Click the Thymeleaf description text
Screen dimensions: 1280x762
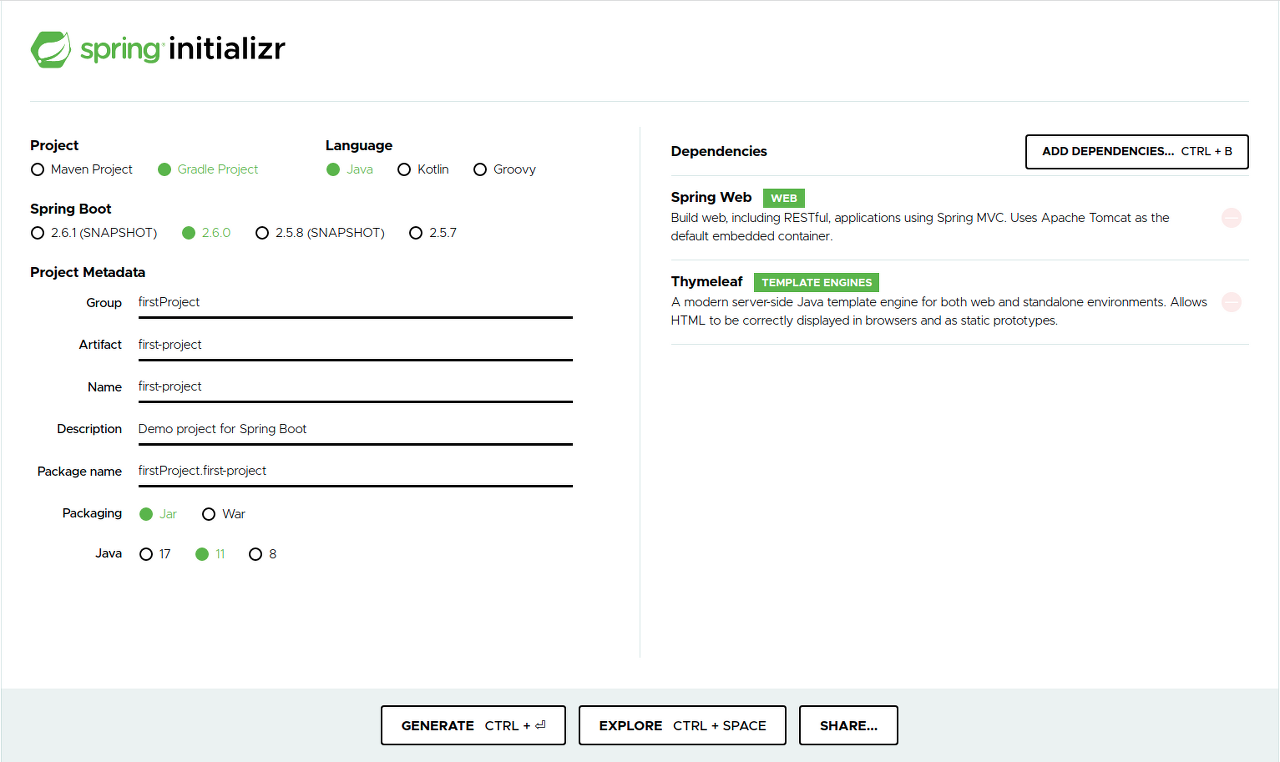tap(939, 311)
